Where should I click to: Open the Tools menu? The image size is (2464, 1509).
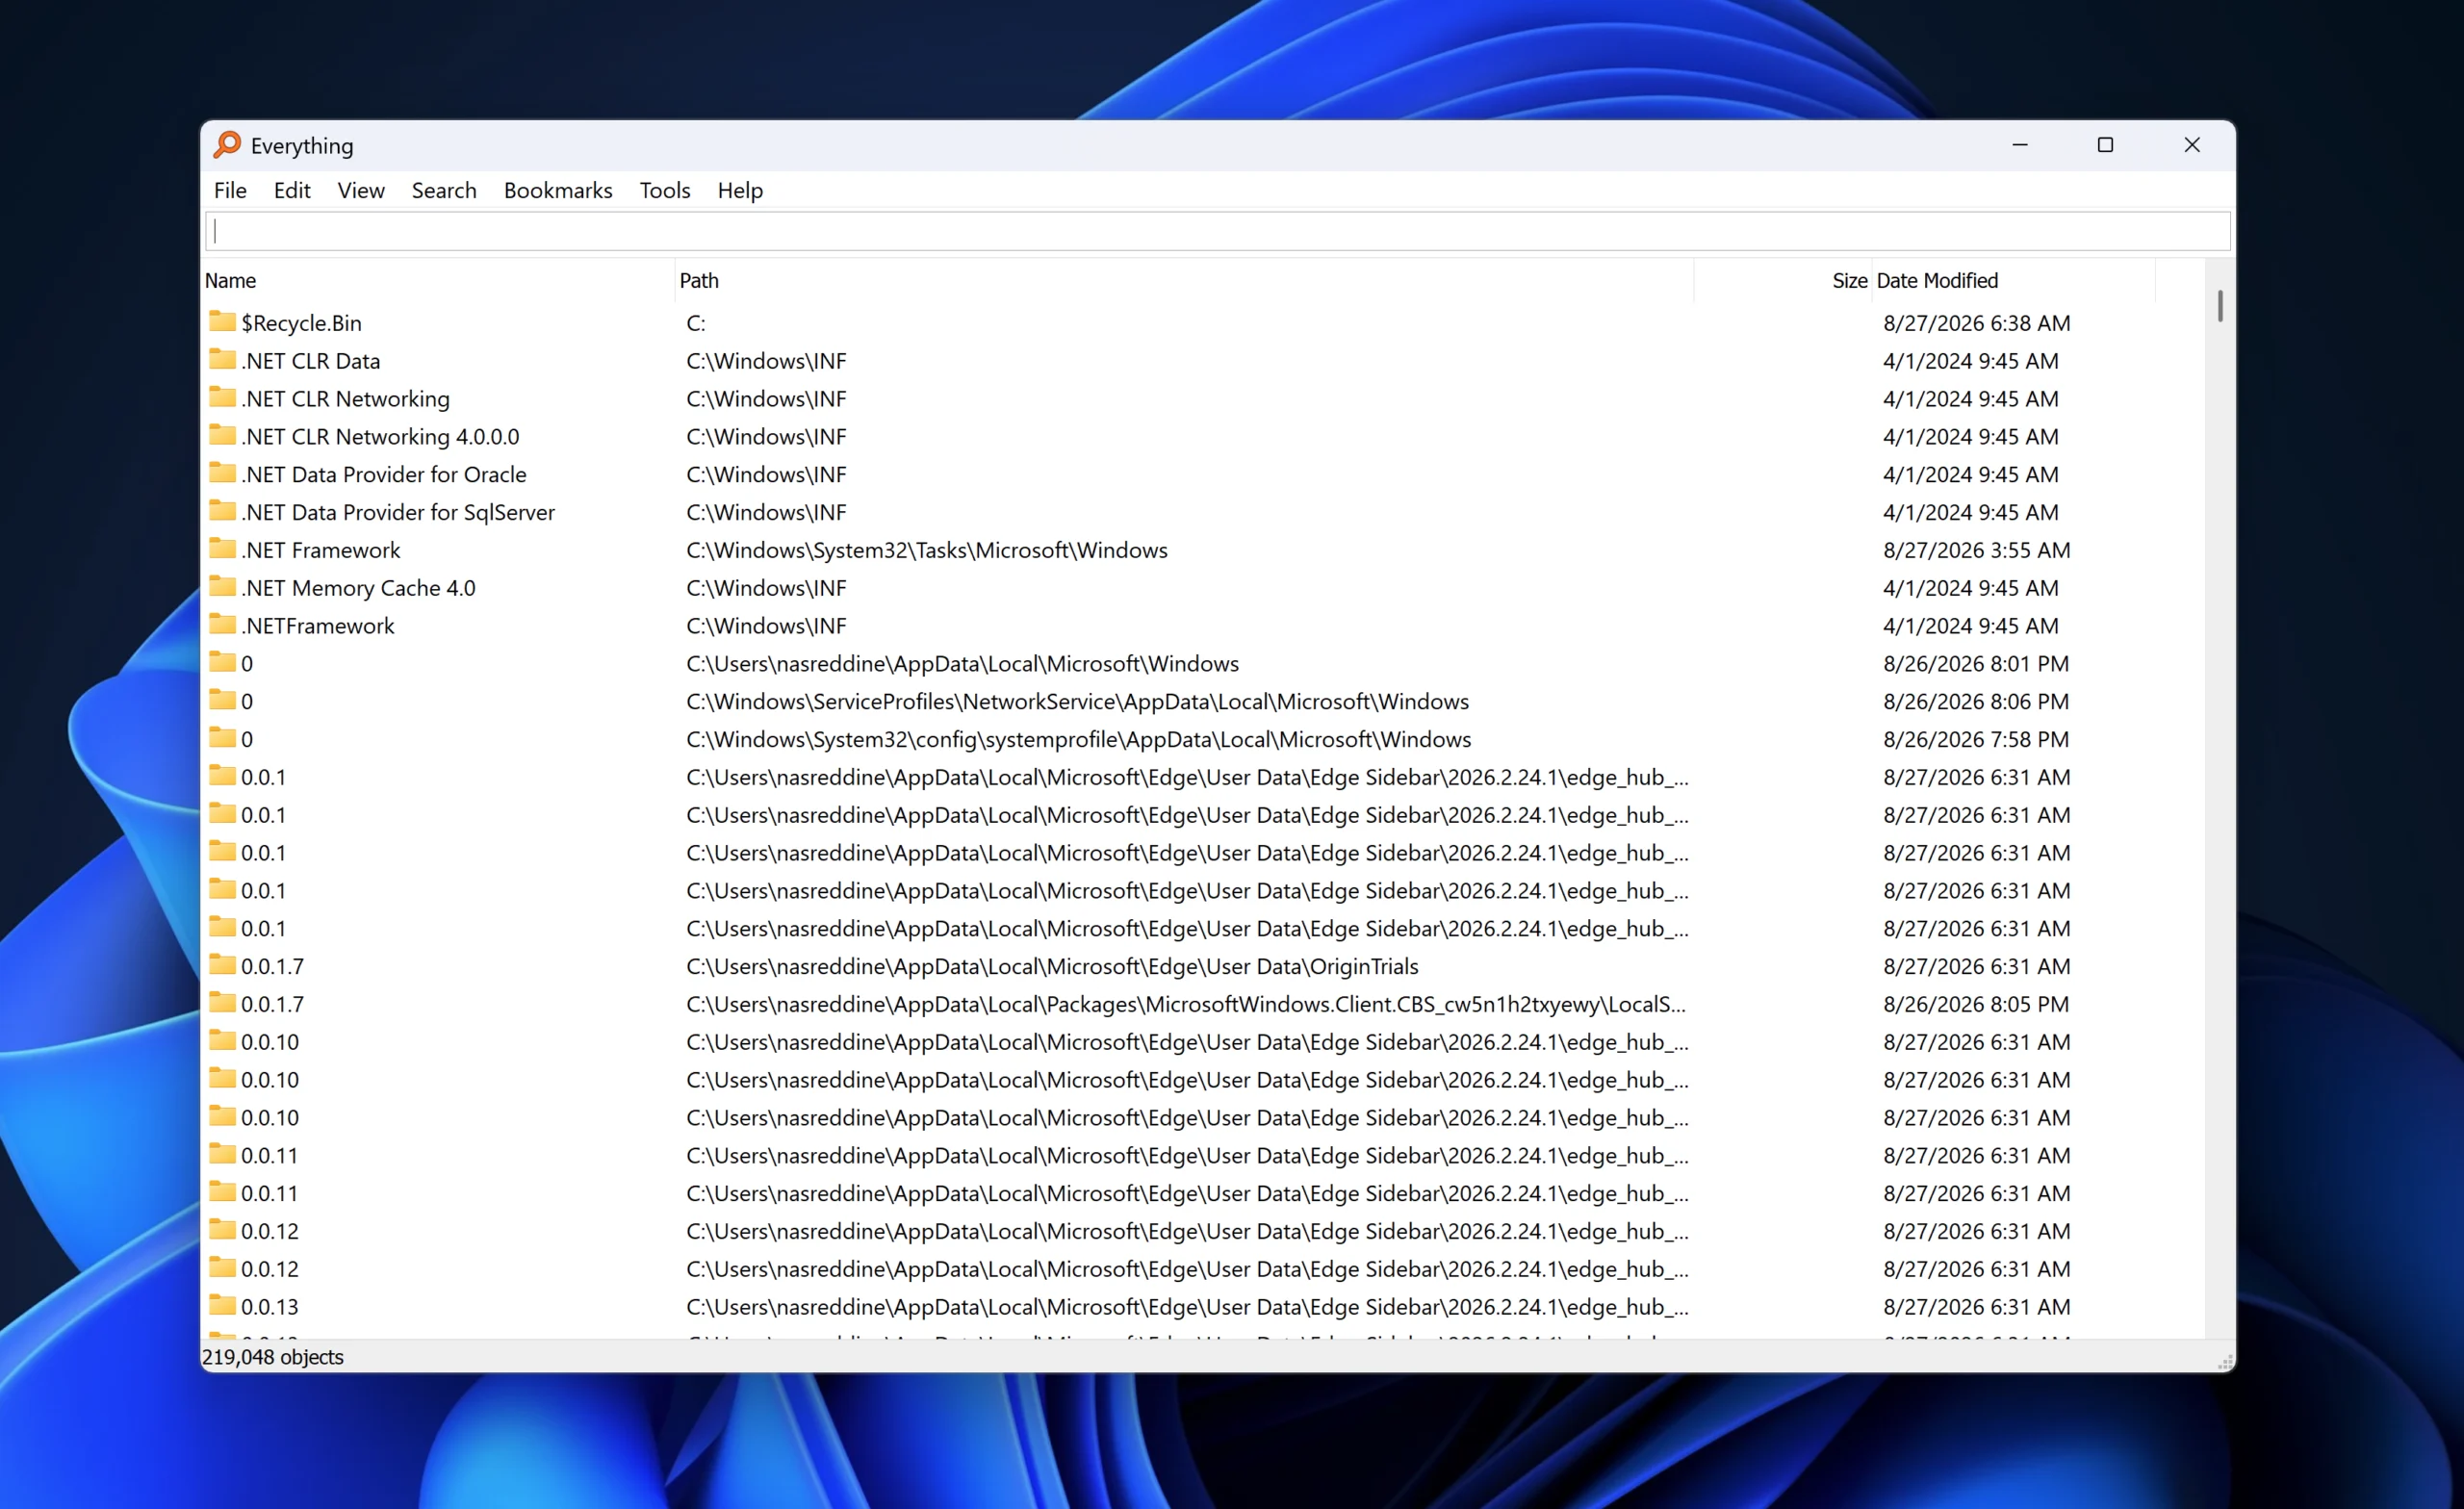(665, 190)
